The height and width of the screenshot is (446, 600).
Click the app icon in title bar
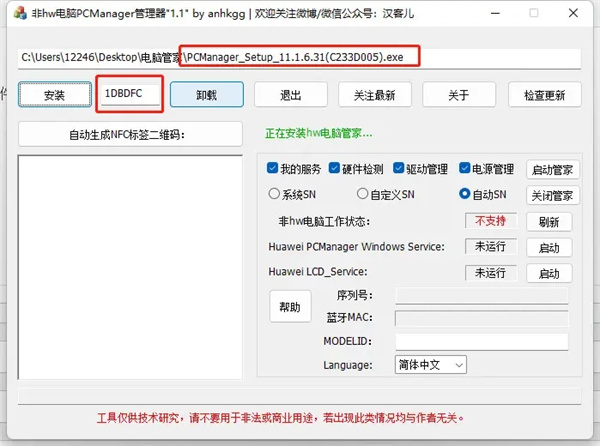tap(20, 13)
